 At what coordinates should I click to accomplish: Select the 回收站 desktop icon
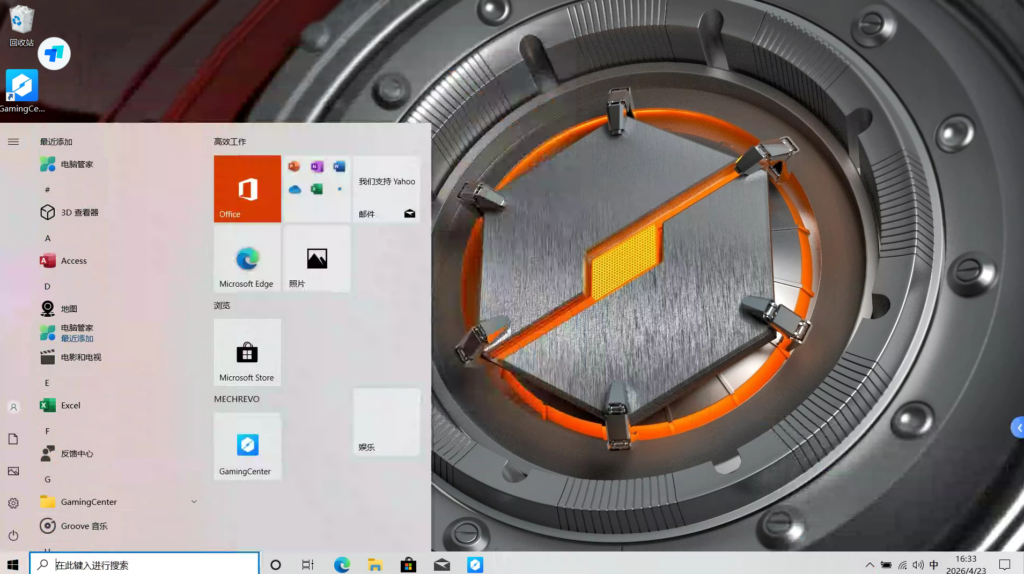pos(22,26)
